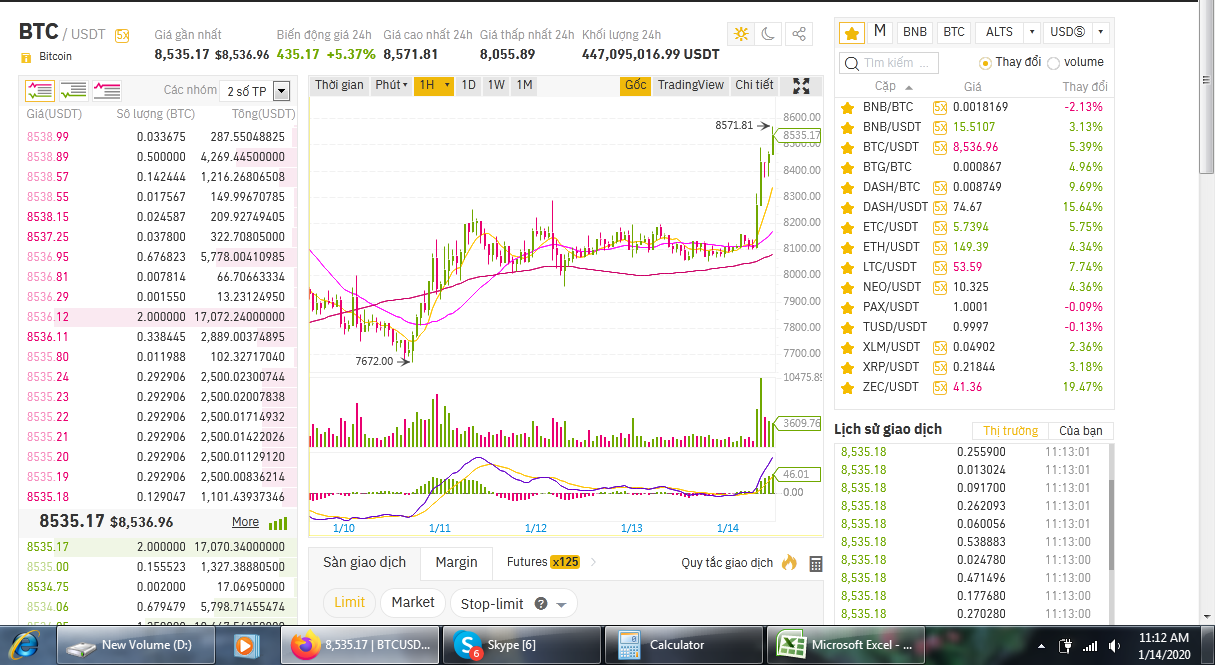Open the Phút interval dropdown
Screen dimensions: 1215x665
(392, 85)
